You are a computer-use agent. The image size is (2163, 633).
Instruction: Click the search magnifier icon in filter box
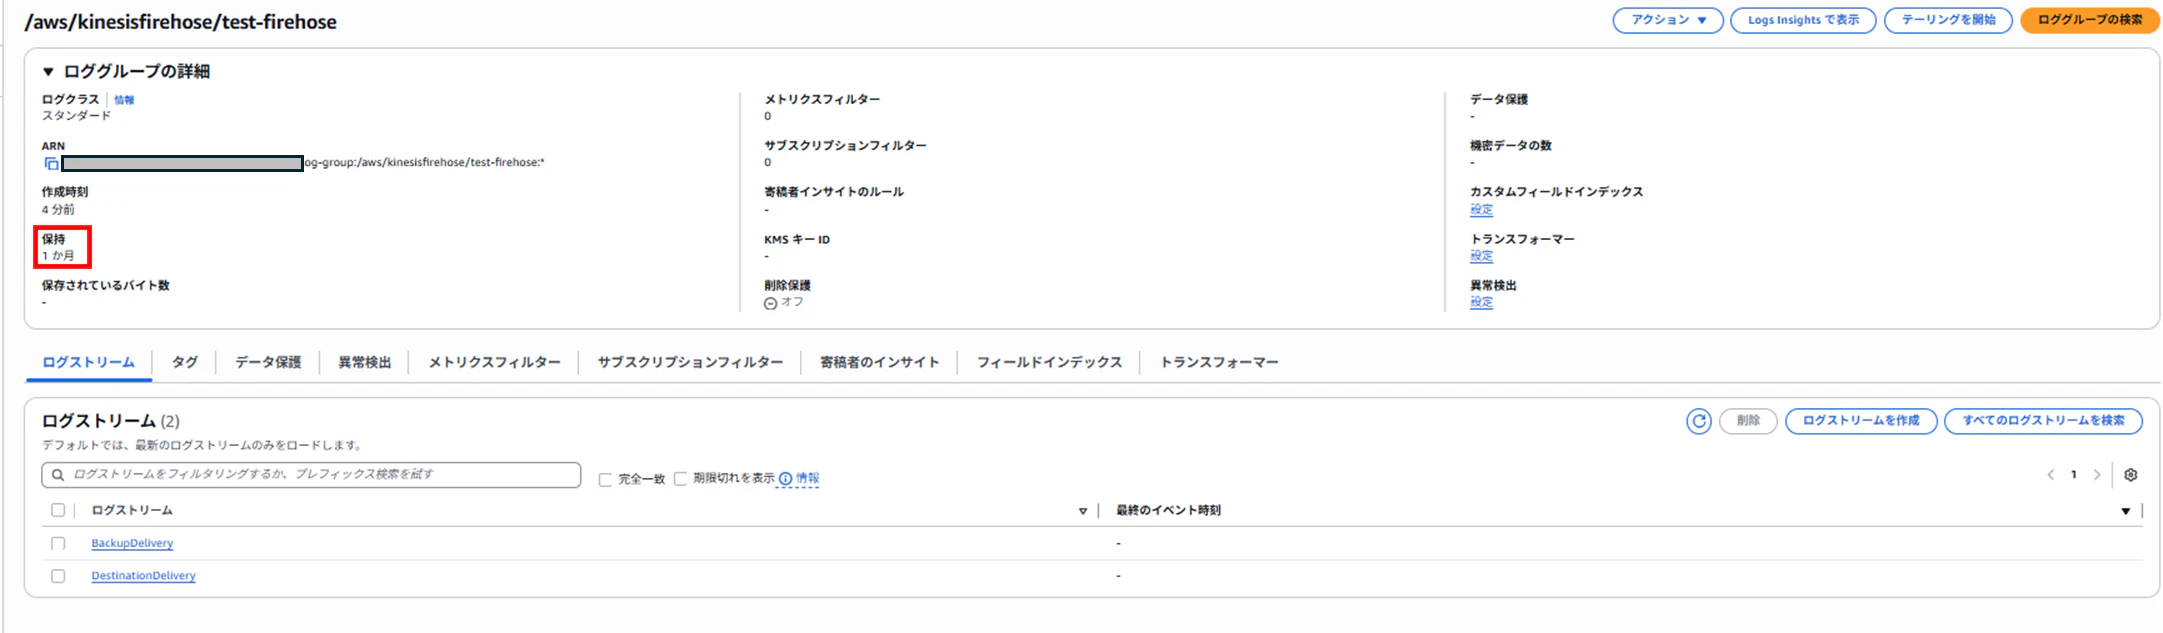(x=58, y=475)
